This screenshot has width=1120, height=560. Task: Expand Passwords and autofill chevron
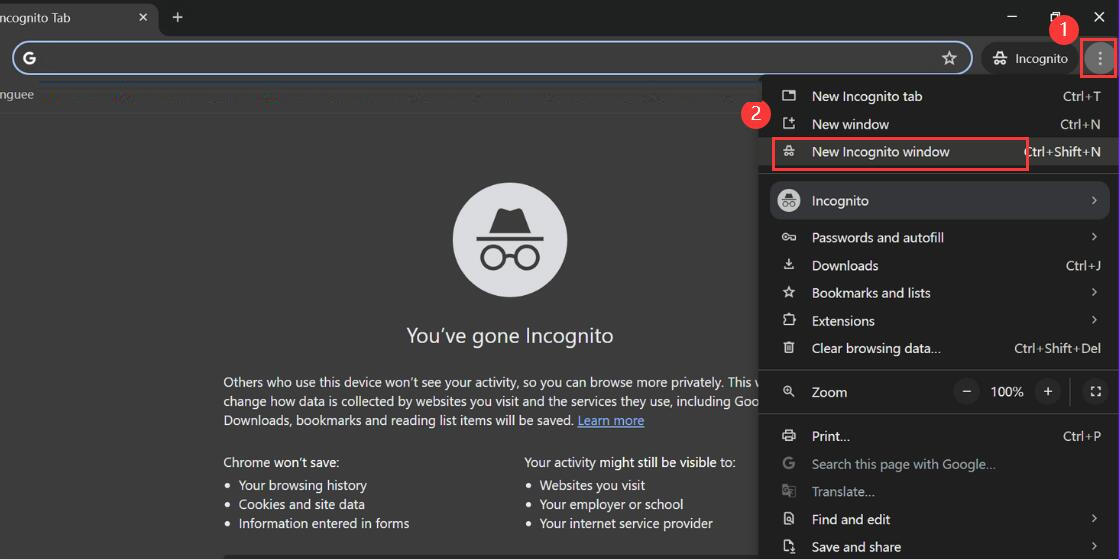coord(1094,237)
